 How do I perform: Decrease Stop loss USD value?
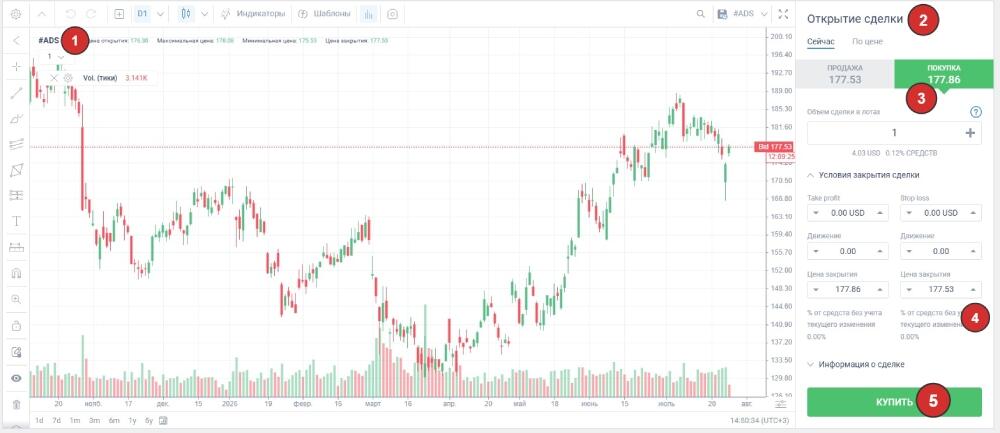(910, 213)
